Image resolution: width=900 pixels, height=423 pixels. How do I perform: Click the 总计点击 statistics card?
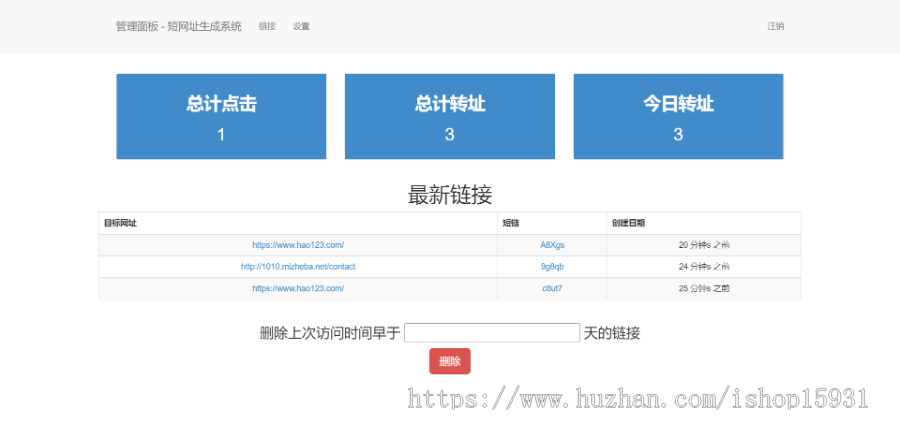pos(221,117)
